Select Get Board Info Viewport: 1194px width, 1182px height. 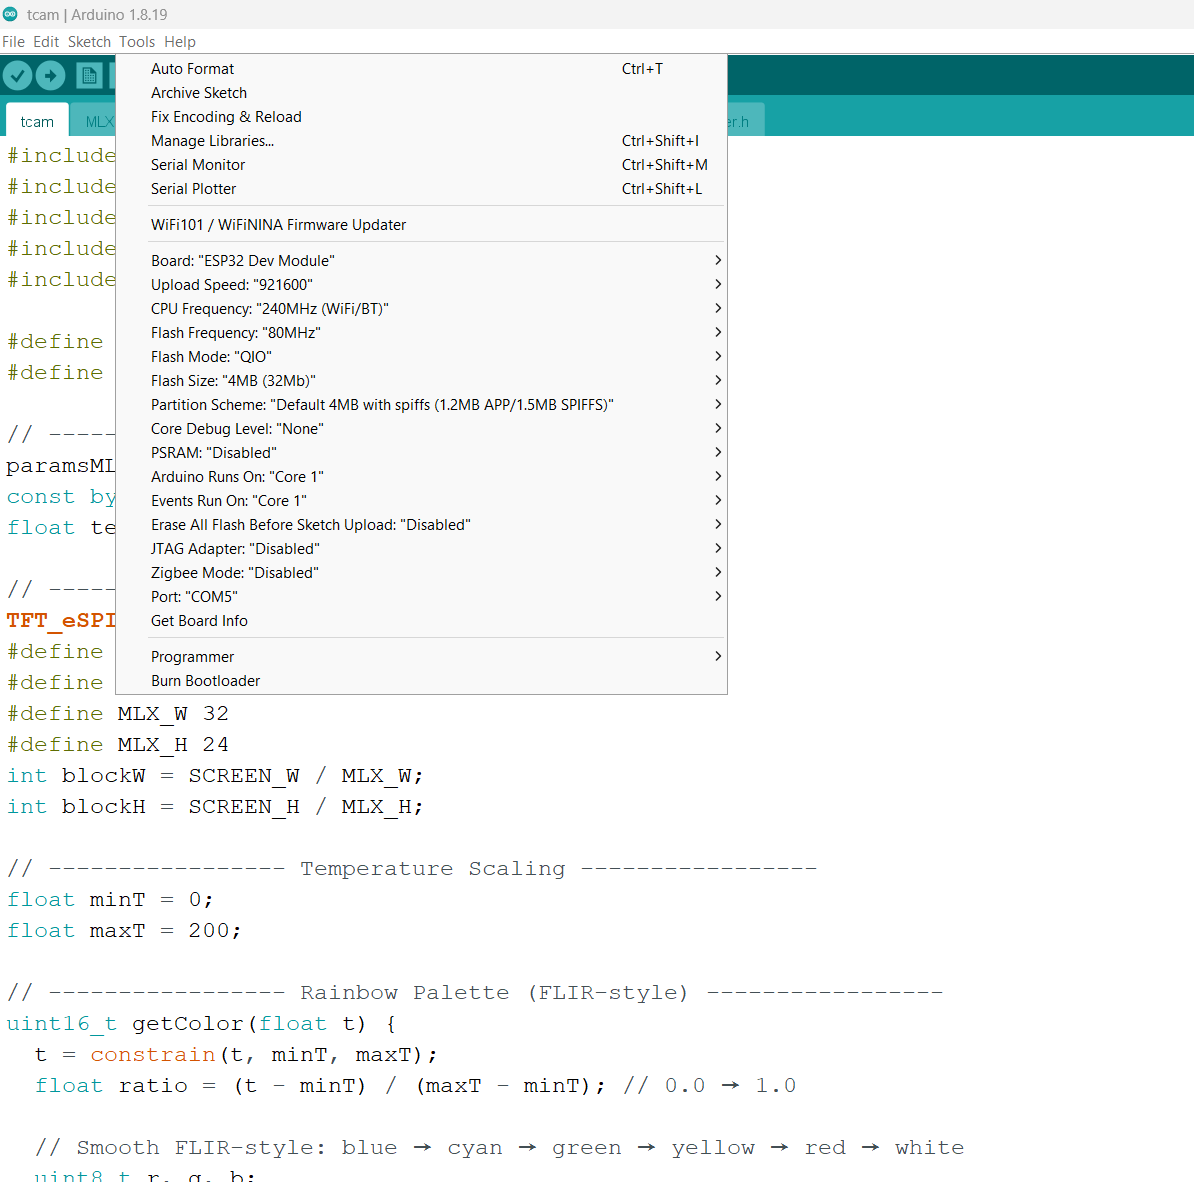click(421, 621)
